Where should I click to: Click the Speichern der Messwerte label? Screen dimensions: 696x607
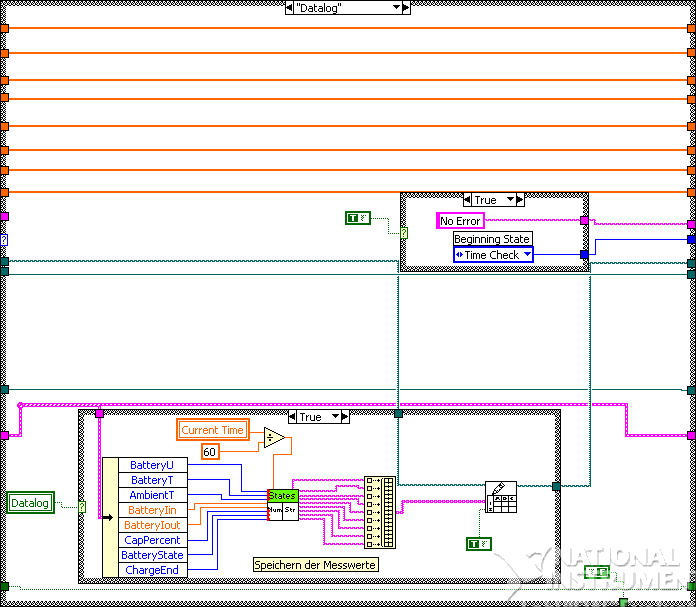315,565
